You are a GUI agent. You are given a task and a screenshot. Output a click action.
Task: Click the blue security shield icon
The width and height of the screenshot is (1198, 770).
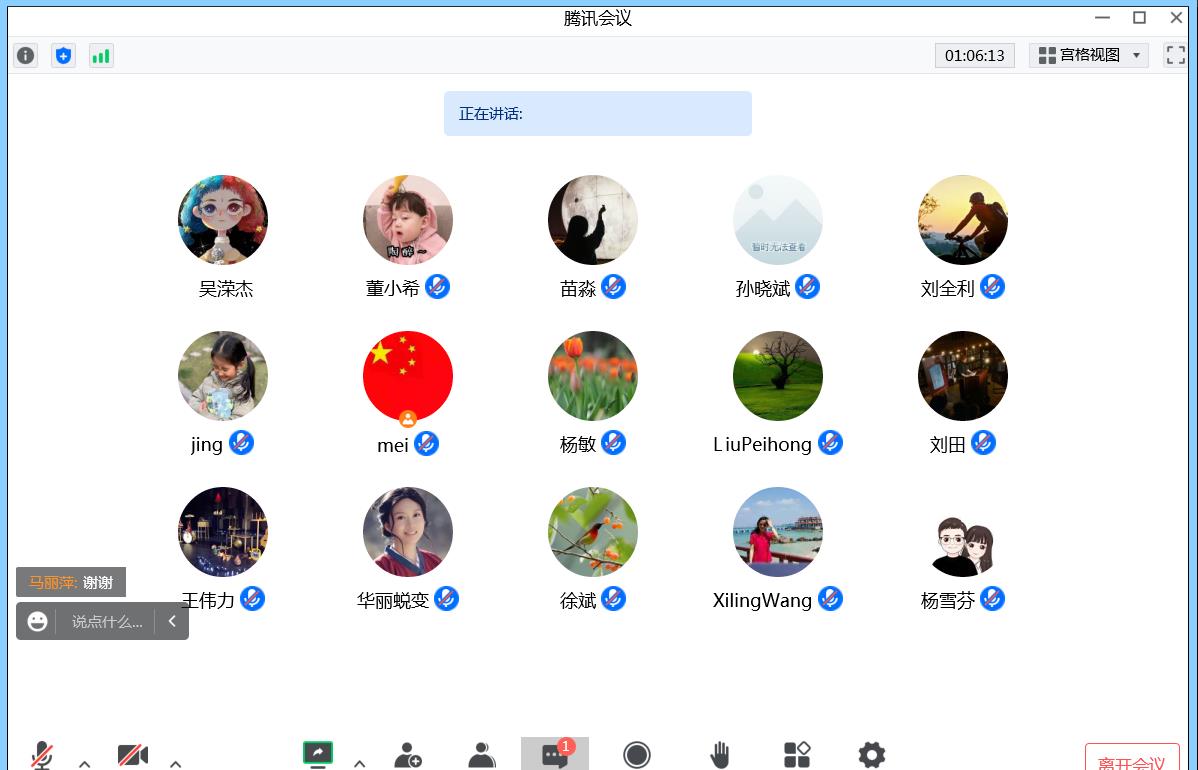pos(63,56)
